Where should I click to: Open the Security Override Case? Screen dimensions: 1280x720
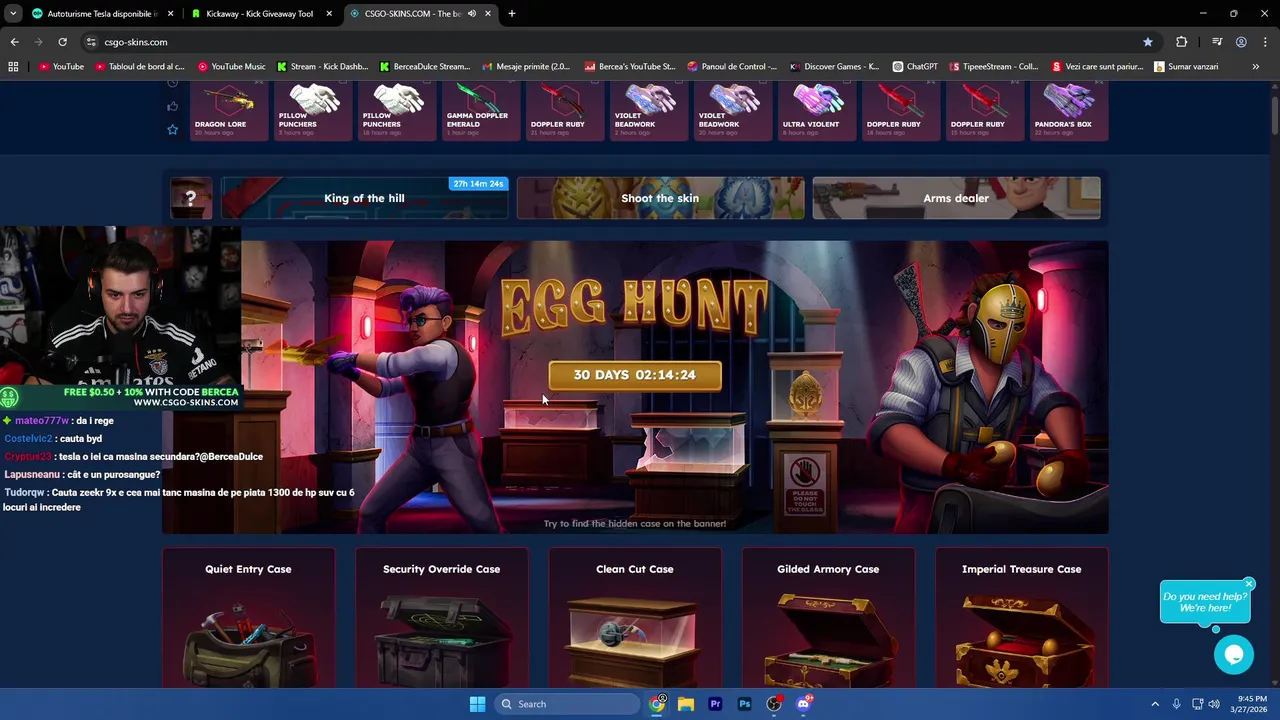[x=441, y=618]
